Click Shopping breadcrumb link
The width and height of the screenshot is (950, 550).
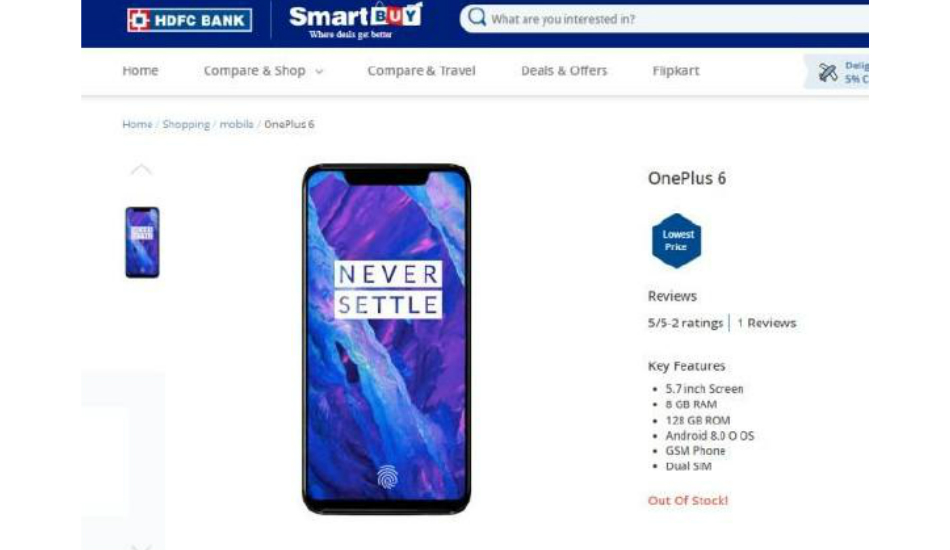[186, 124]
